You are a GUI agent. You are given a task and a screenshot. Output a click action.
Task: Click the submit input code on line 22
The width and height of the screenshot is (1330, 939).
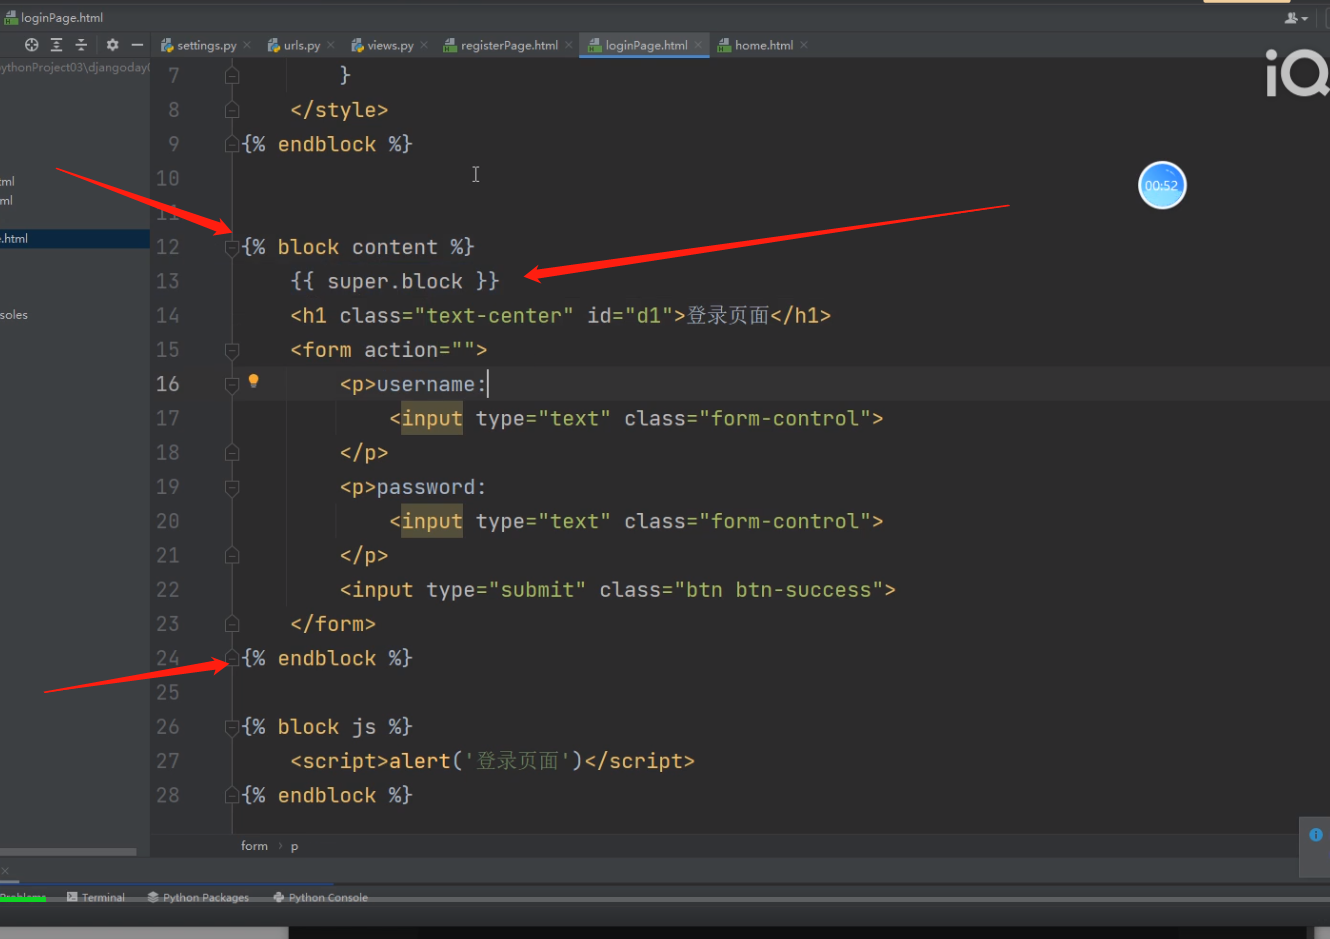coord(618,590)
